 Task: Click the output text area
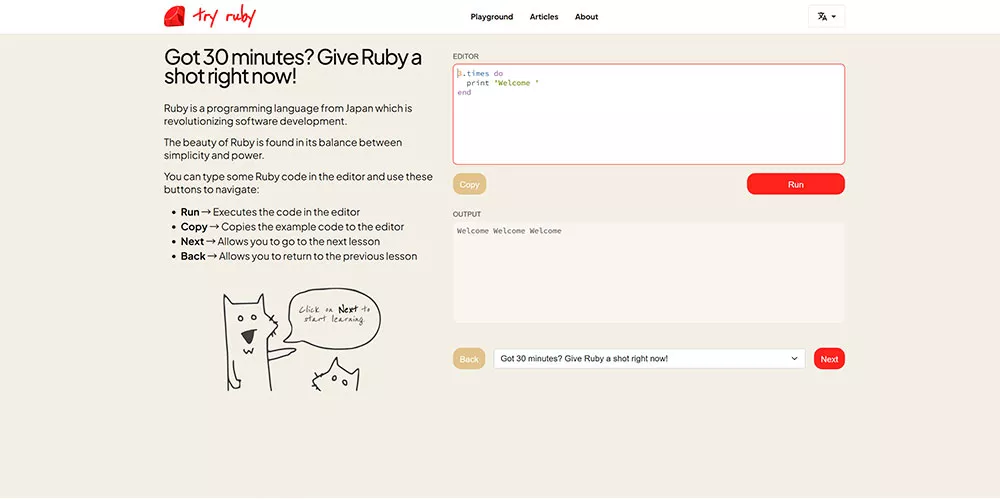649,272
